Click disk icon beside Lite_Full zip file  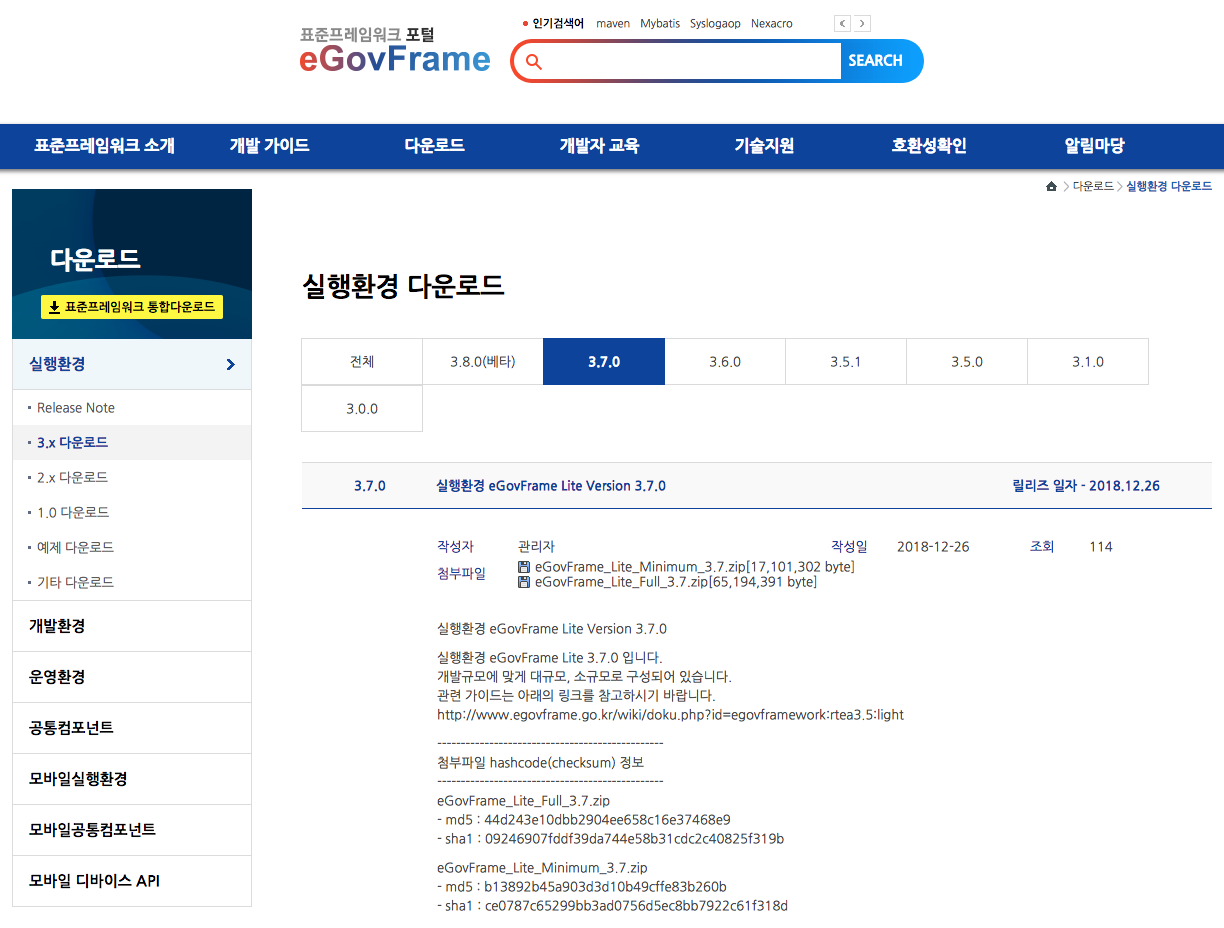tap(524, 582)
